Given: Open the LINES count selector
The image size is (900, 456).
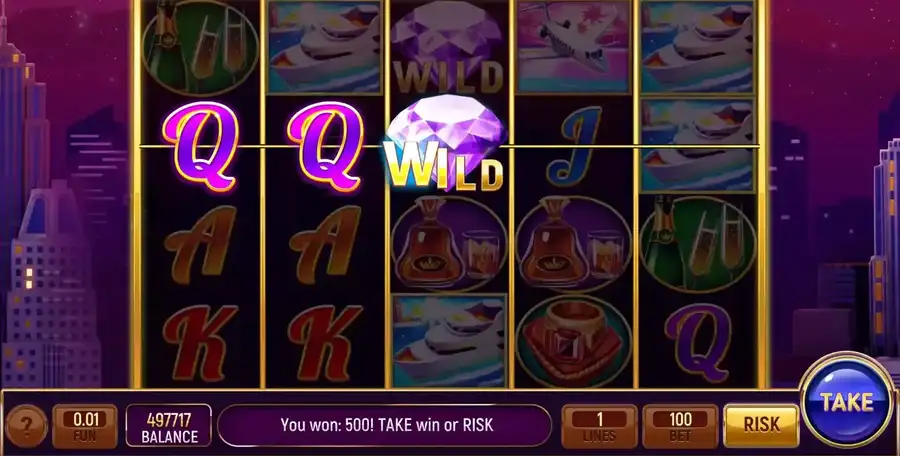Looking at the screenshot, I should [x=599, y=426].
